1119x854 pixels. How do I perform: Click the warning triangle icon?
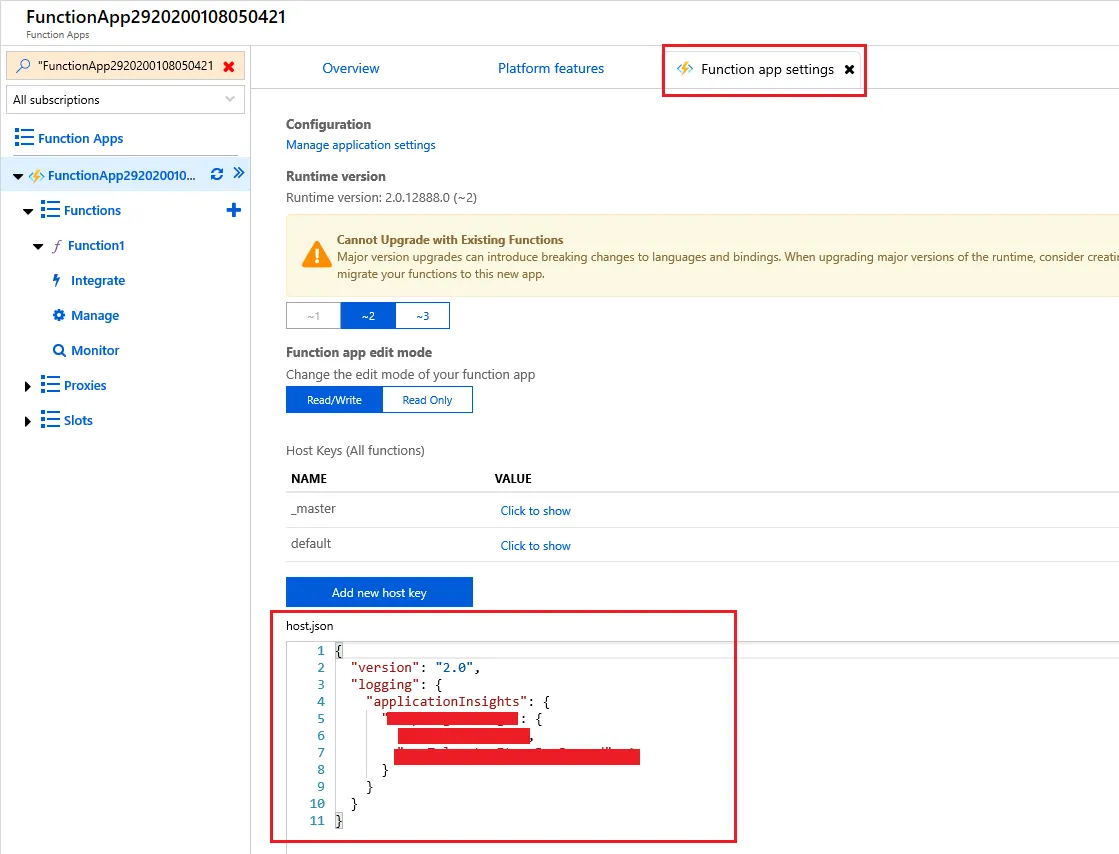coord(316,255)
